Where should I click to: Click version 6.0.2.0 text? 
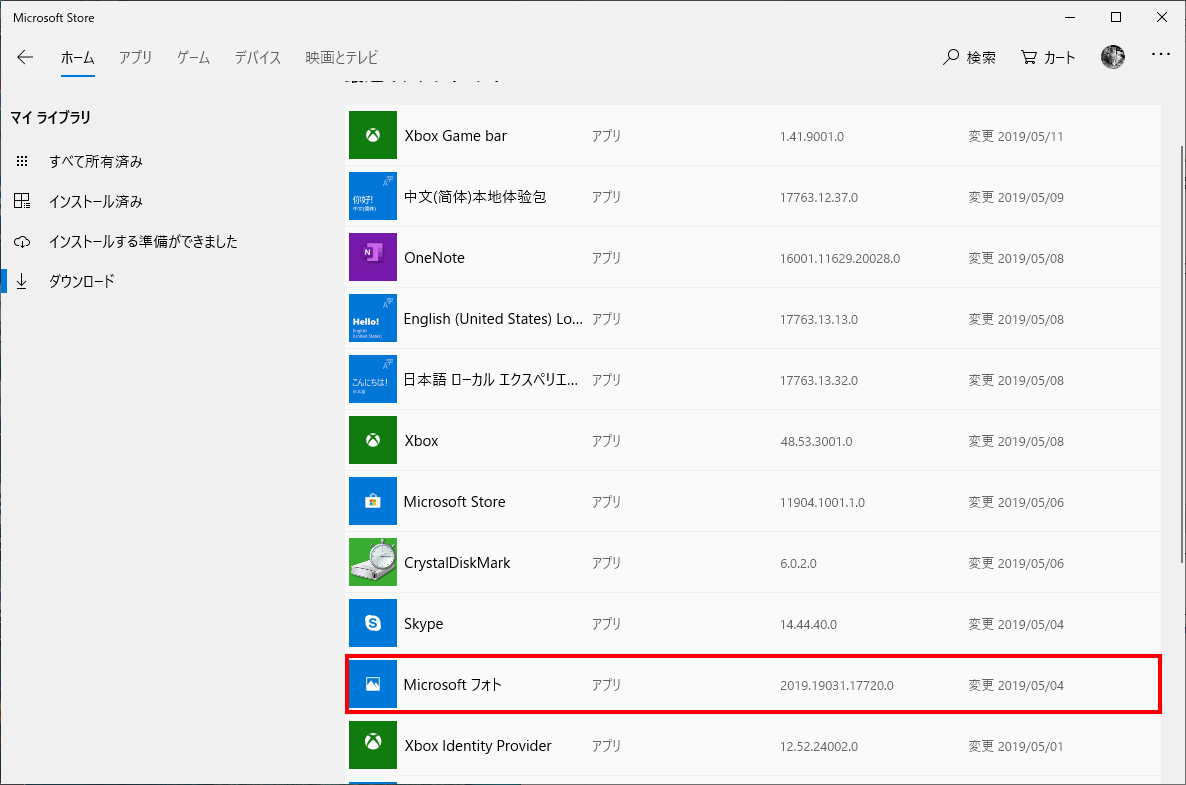point(798,563)
